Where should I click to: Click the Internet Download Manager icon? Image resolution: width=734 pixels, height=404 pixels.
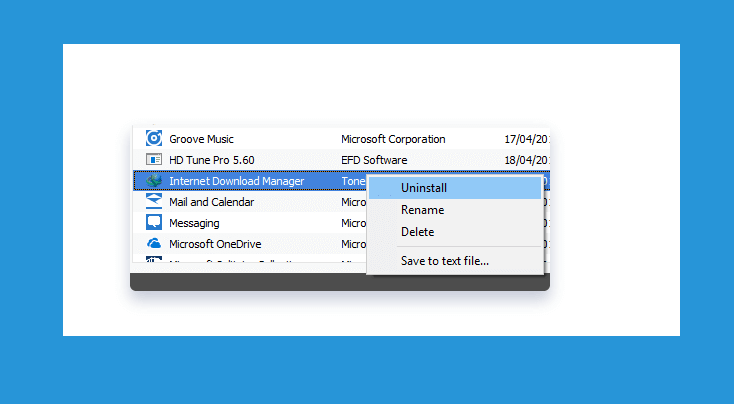pos(154,181)
